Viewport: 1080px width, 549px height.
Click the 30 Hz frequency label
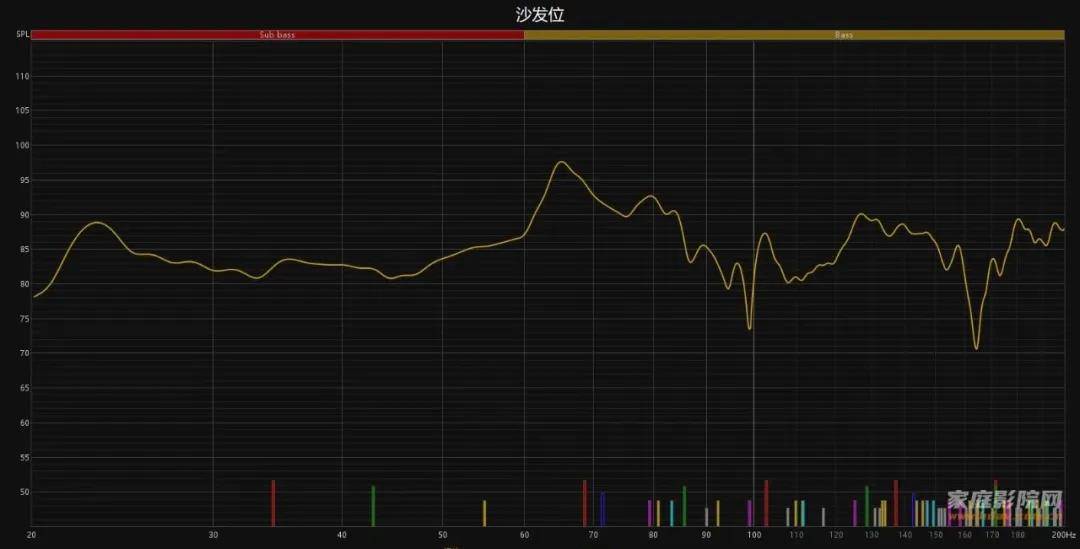click(x=213, y=535)
